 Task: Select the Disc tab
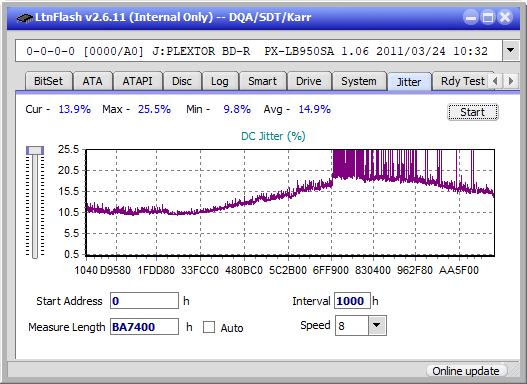(x=182, y=81)
